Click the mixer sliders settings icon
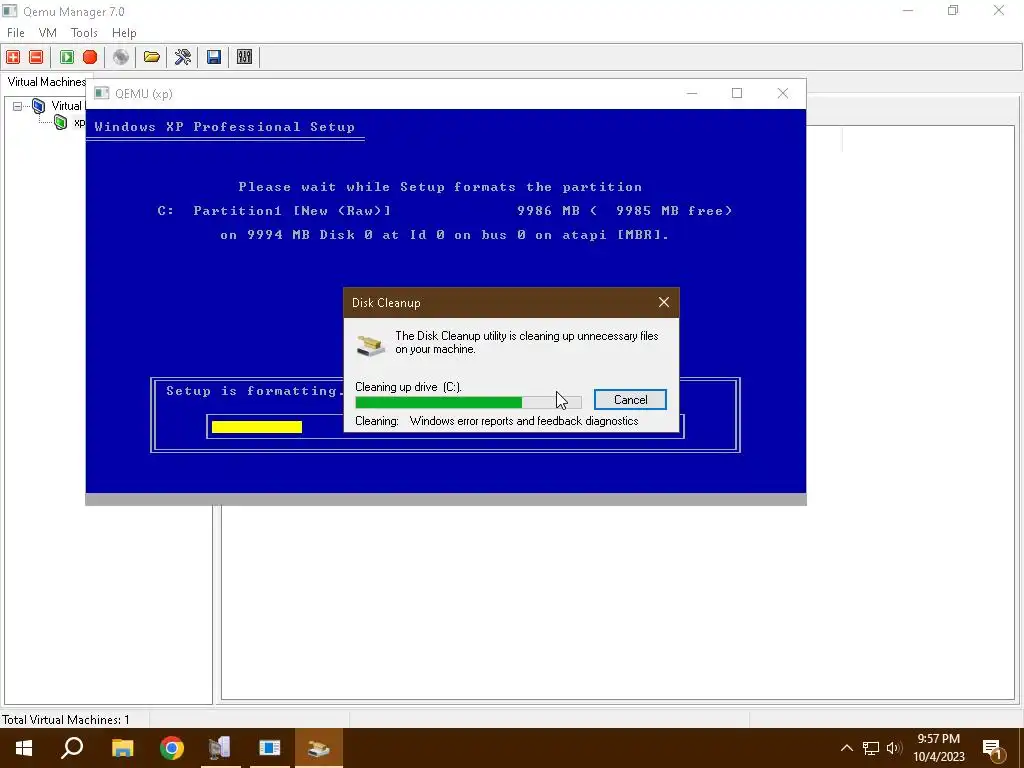The width and height of the screenshot is (1024, 768). pos(244,57)
